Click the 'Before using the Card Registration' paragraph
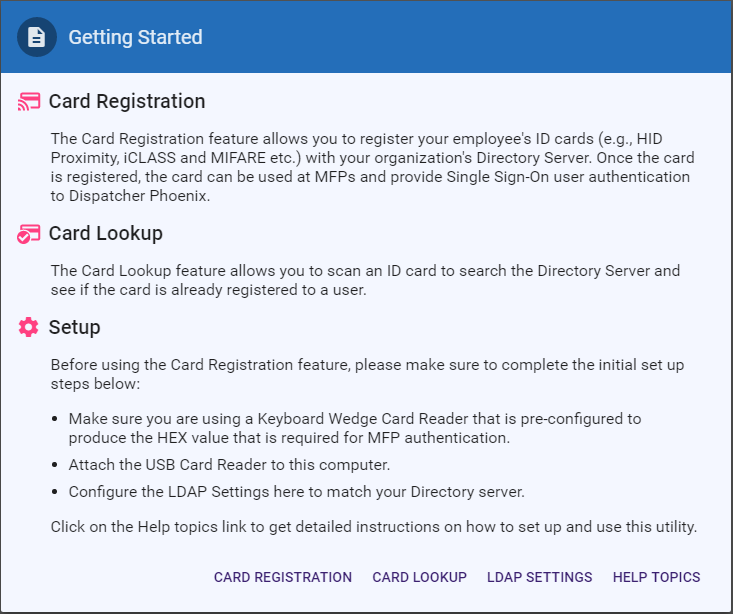The width and height of the screenshot is (733, 614). click(367, 374)
